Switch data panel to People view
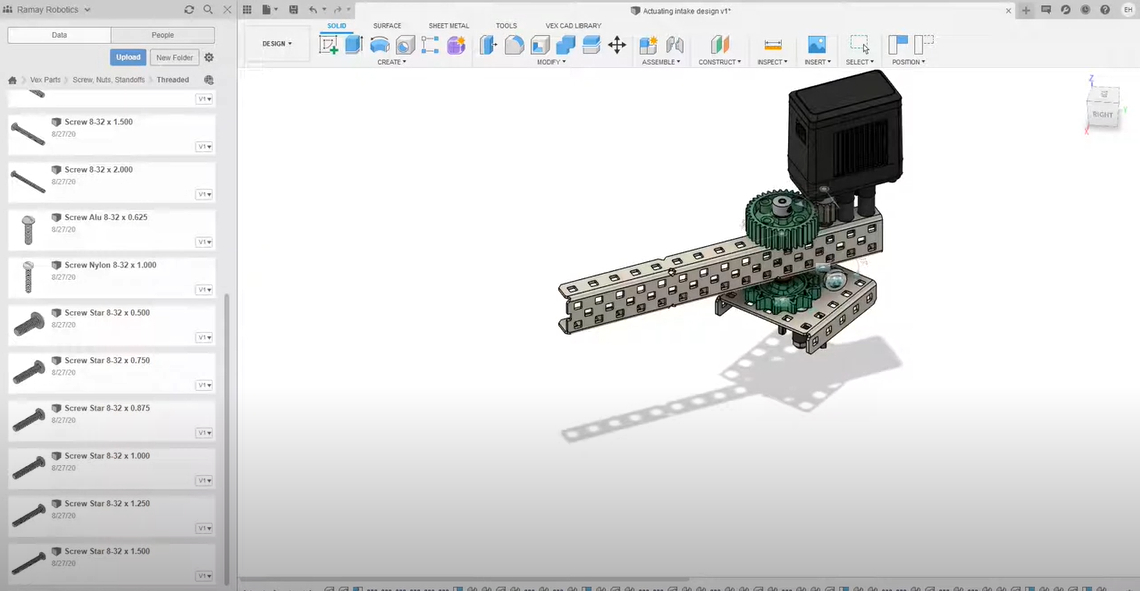The height and width of the screenshot is (591, 1140). tap(162, 35)
